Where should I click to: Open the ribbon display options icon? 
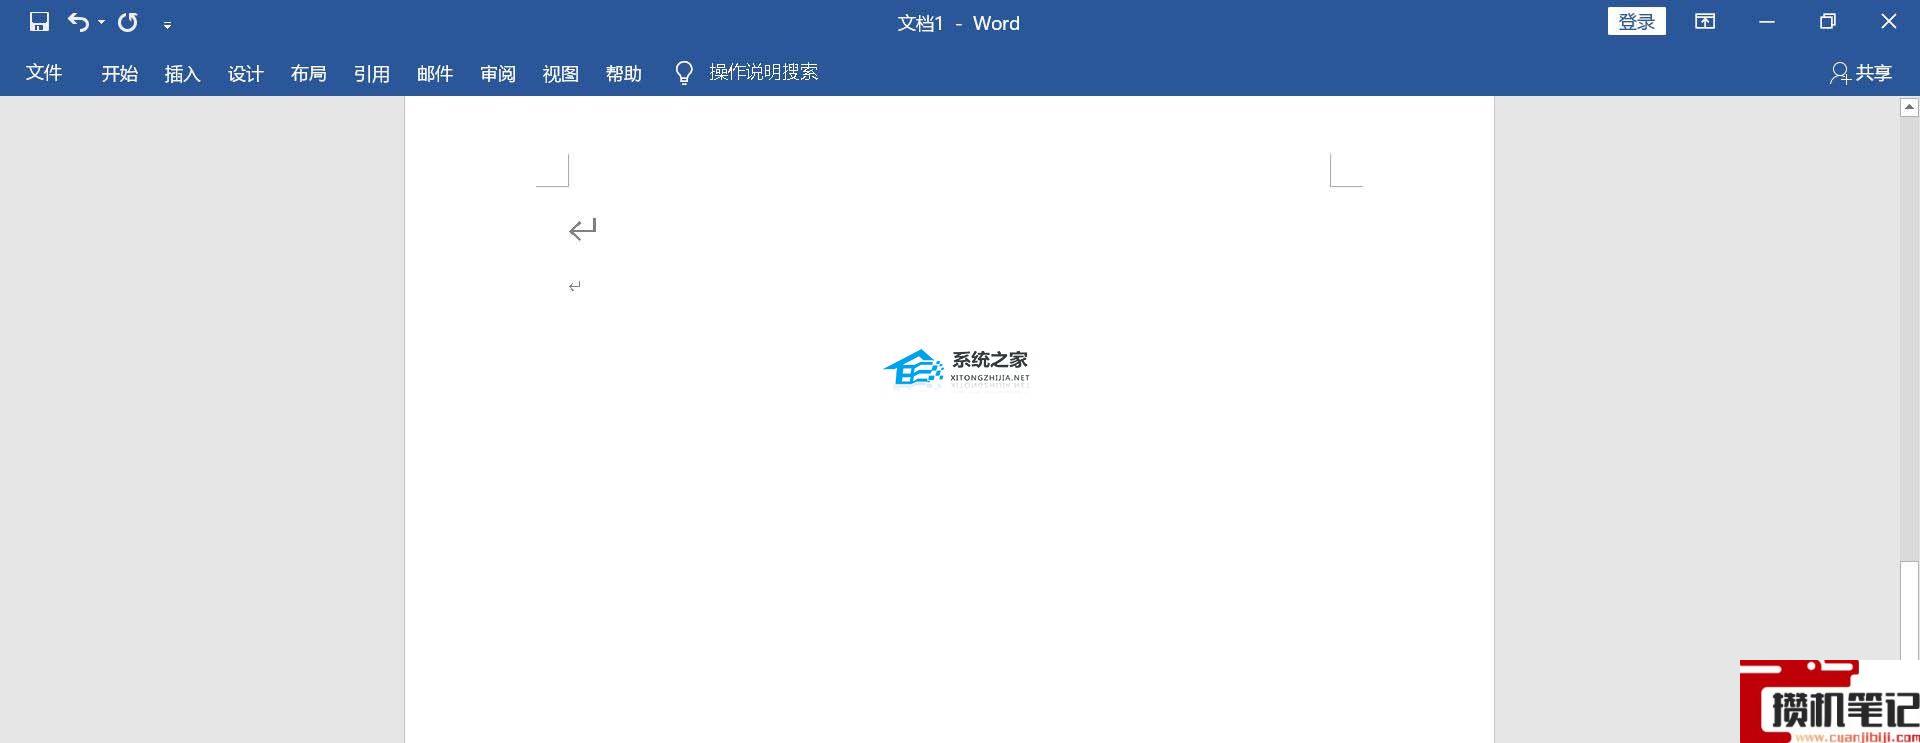click(1705, 22)
